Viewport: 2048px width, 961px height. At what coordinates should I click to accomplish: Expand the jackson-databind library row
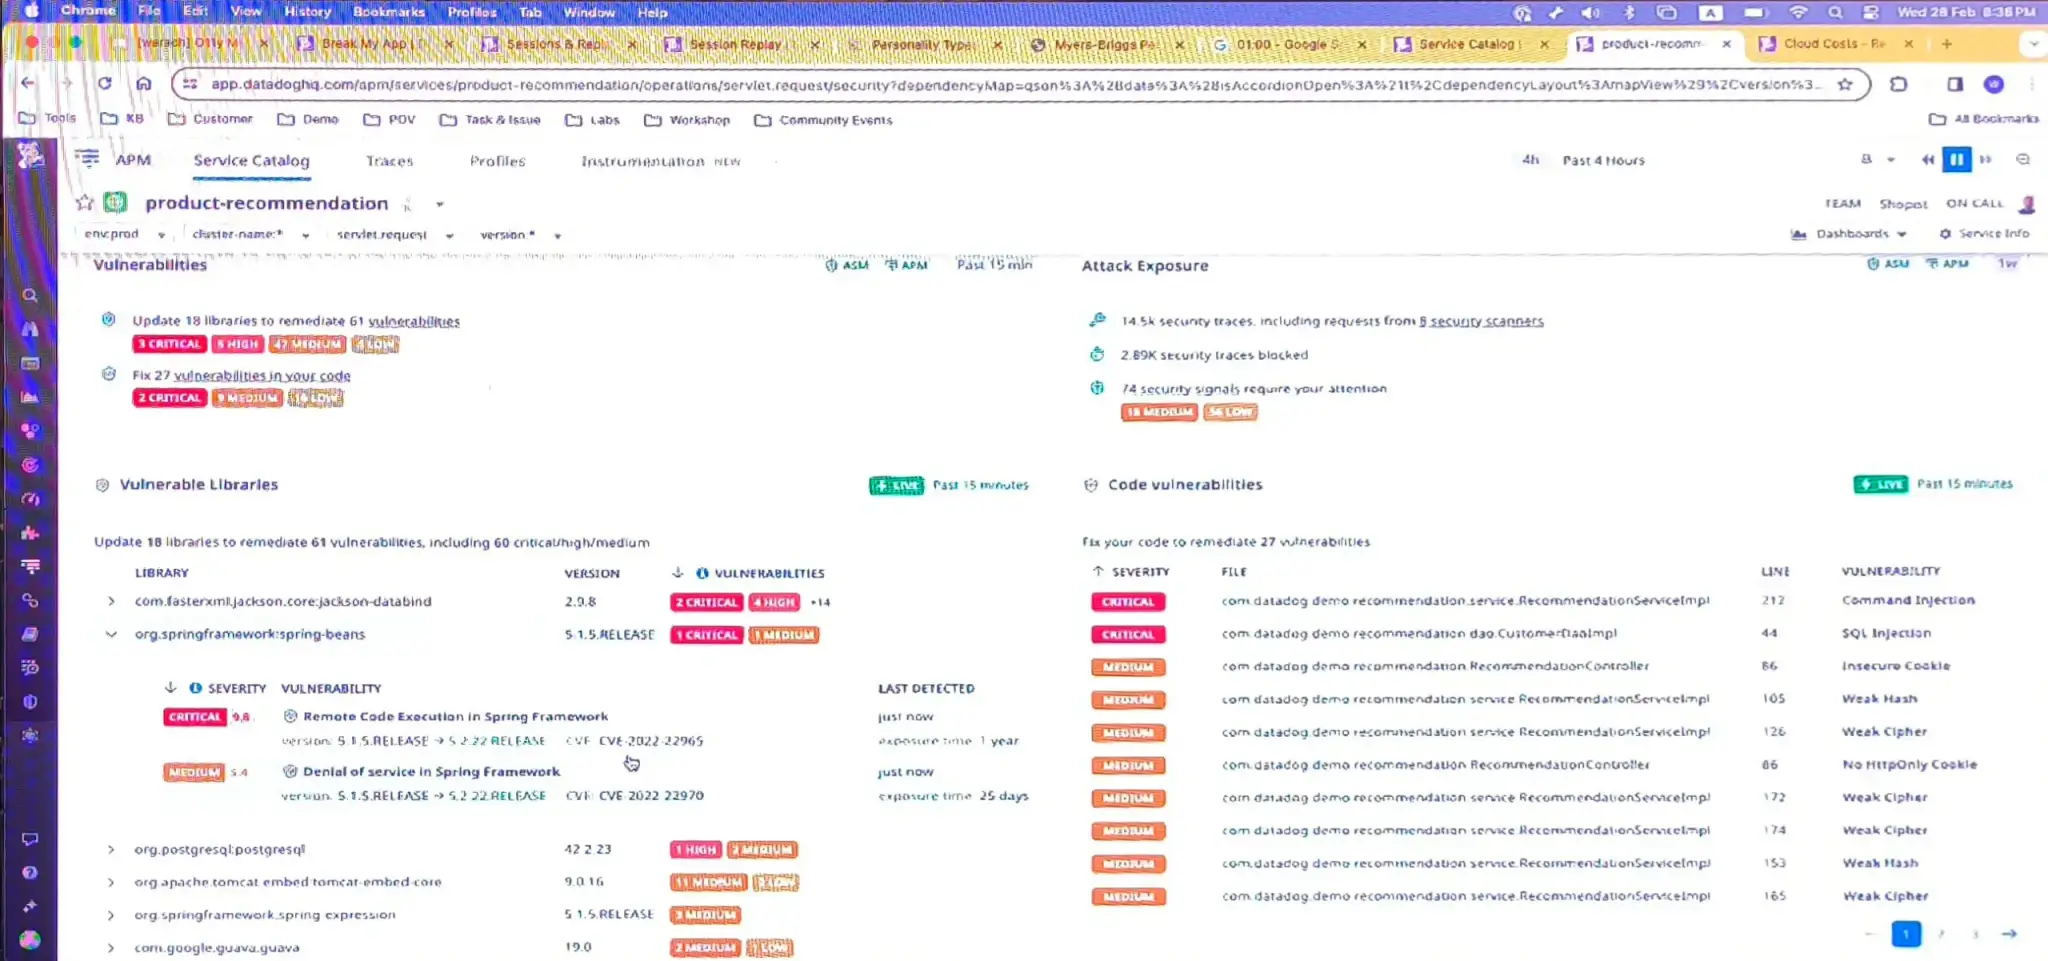click(x=111, y=601)
